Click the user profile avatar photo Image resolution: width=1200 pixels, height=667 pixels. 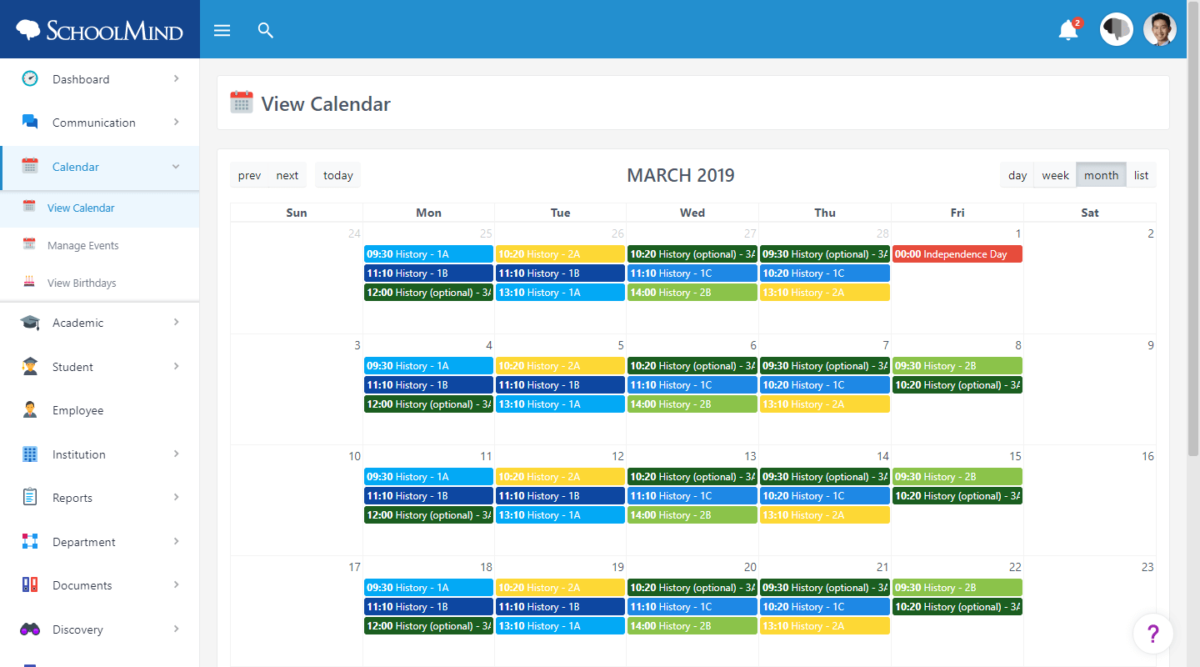[x=1160, y=30]
